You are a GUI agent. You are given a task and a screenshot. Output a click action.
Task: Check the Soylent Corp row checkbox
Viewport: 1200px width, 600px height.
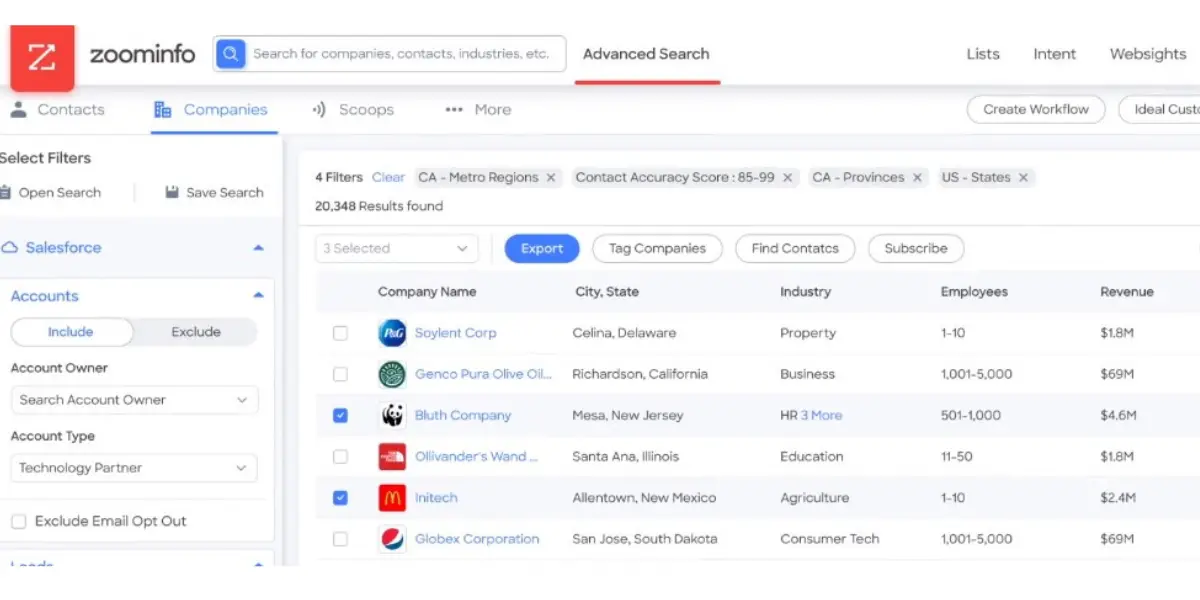coord(340,333)
